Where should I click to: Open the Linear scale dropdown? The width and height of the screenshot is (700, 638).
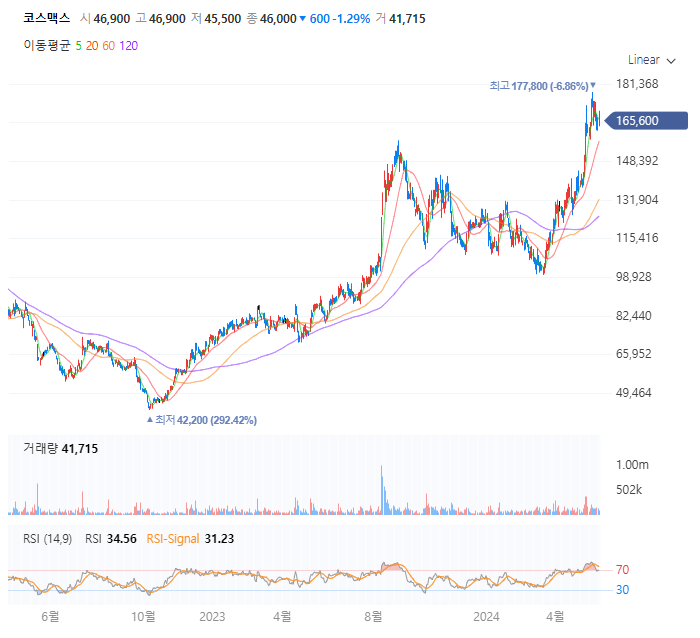pos(651,60)
